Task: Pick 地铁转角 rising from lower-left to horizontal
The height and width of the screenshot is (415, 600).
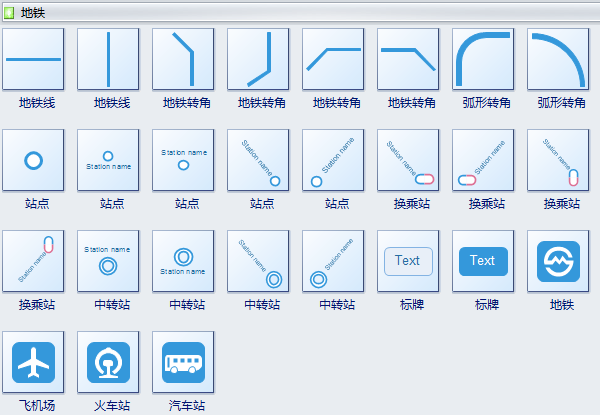Action: [333, 59]
